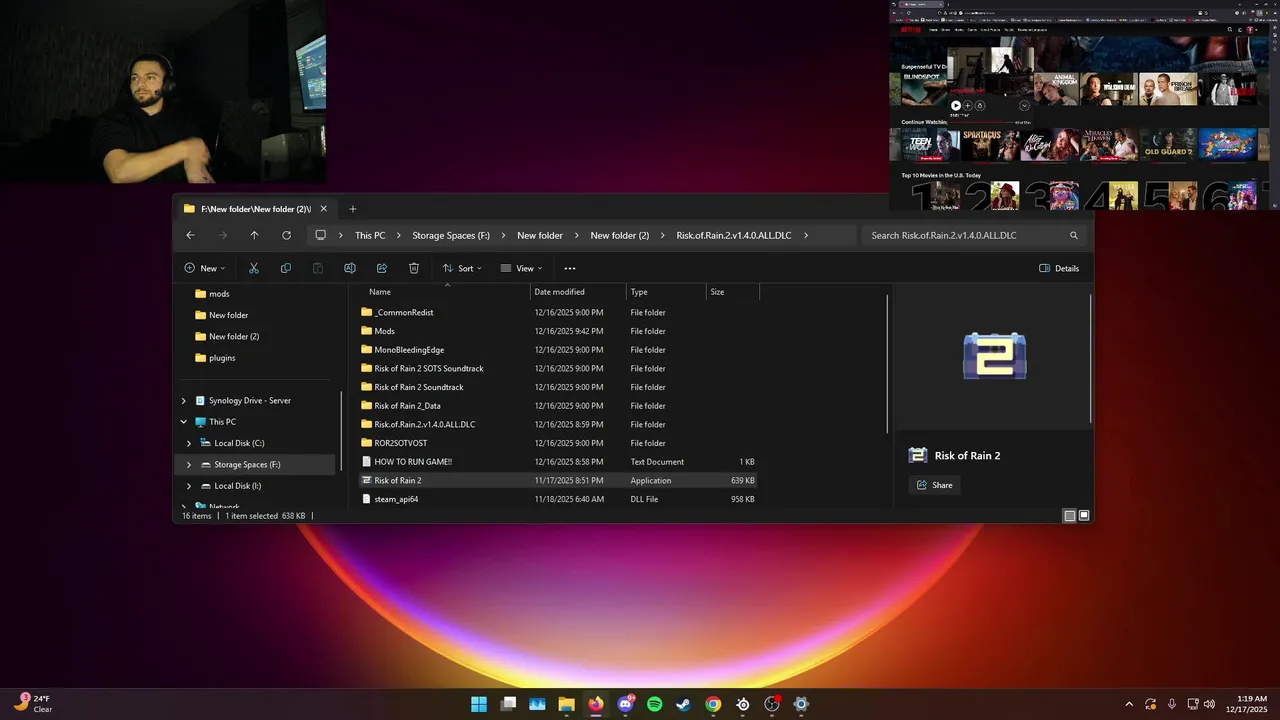This screenshot has height=720, width=1280.
Task: Open the View dropdown menu
Action: click(522, 268)
